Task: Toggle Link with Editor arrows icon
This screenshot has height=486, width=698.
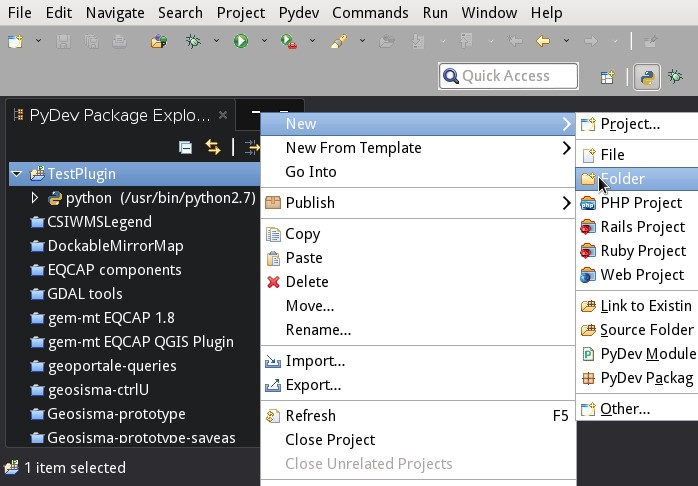Action: [x=213, y=147]
